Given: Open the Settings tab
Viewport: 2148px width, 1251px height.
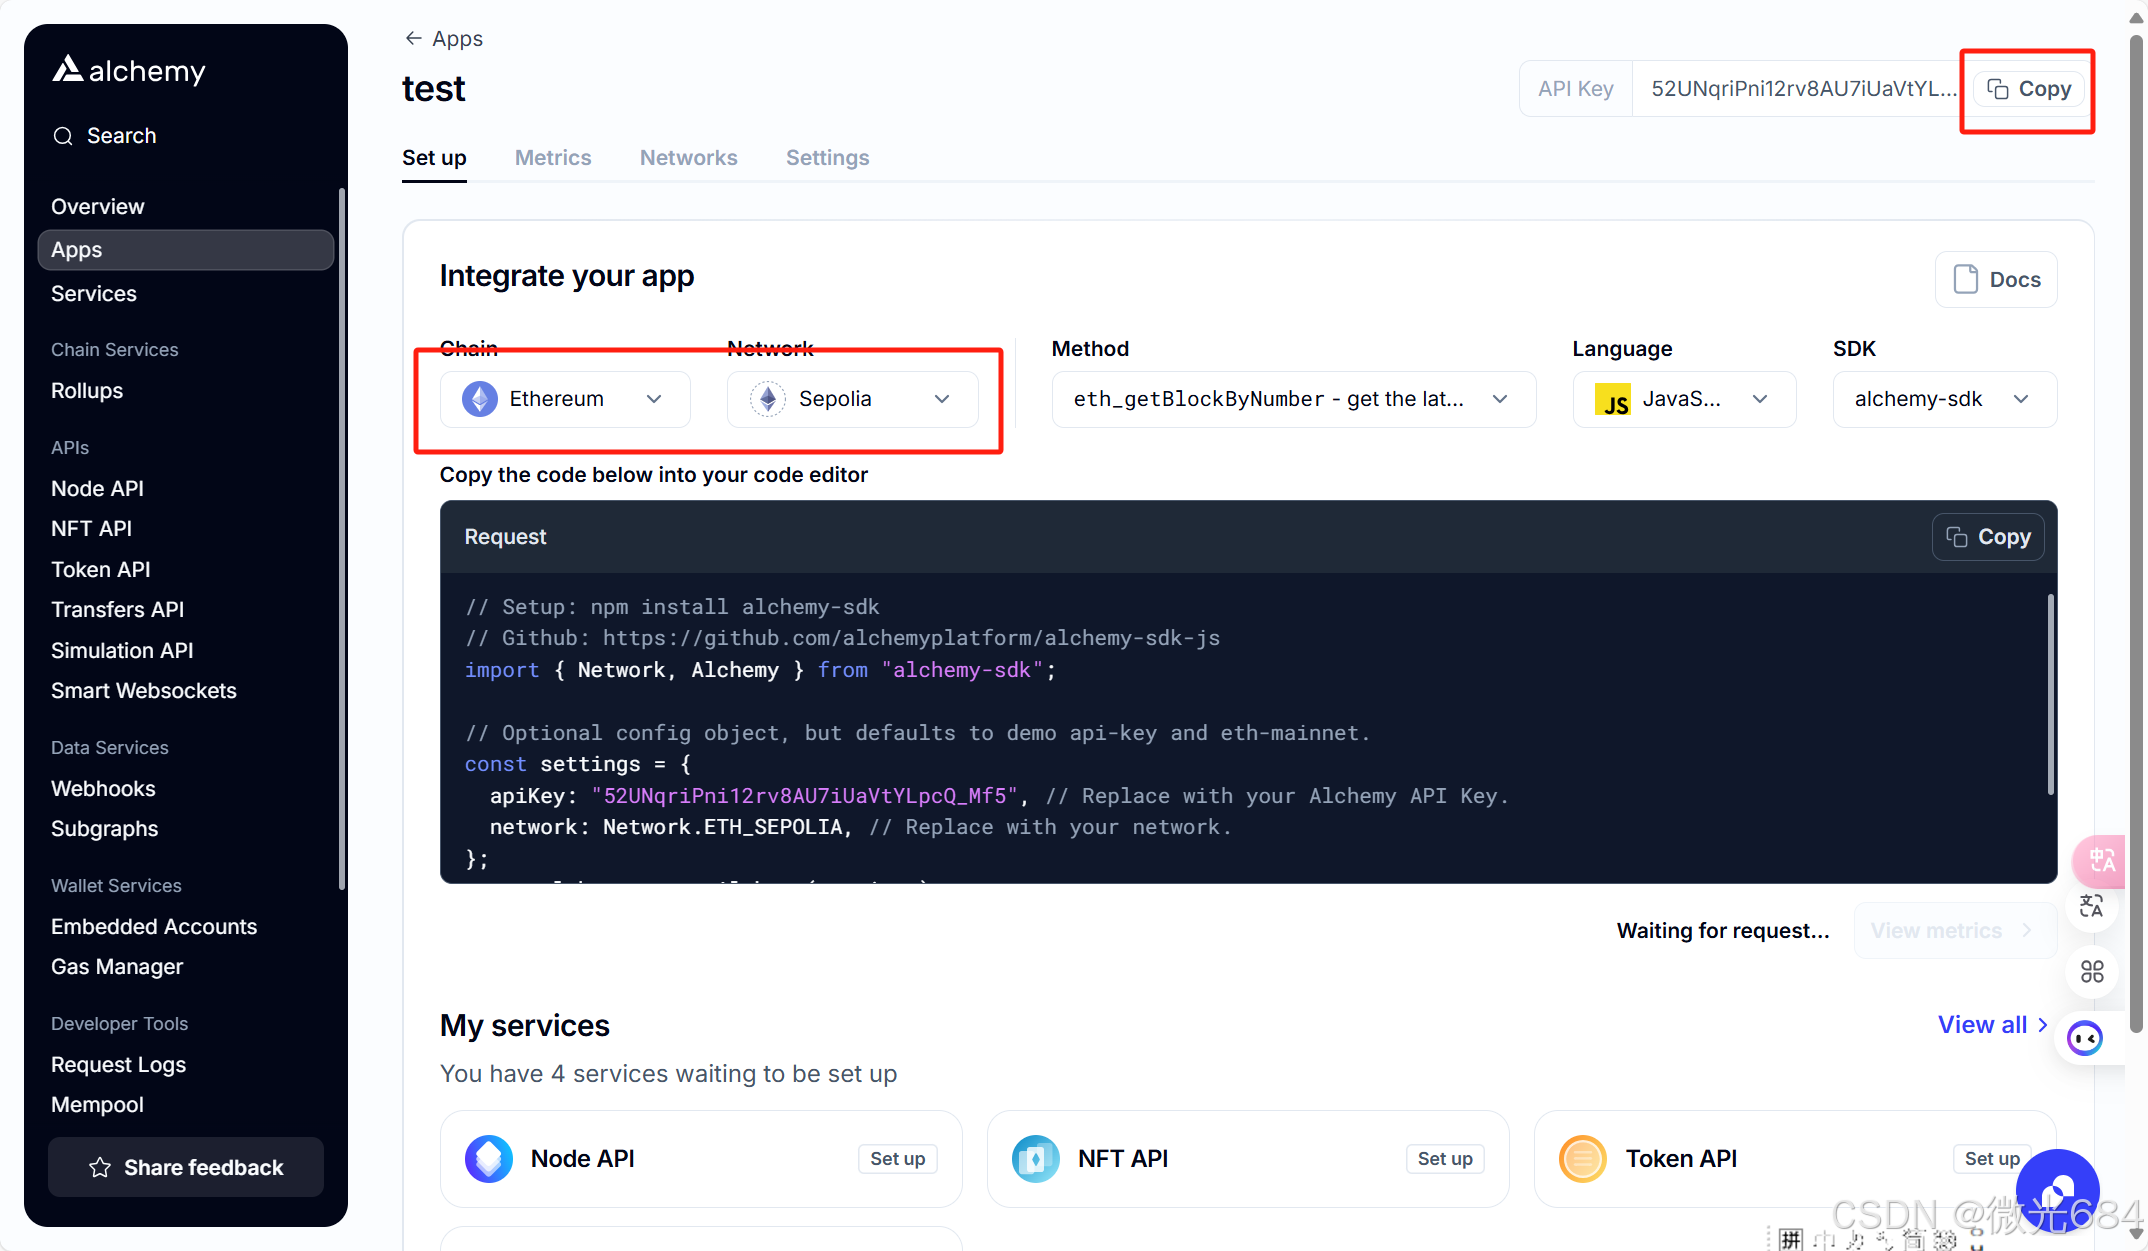Looking at the screenshot, I should (827, 158).
